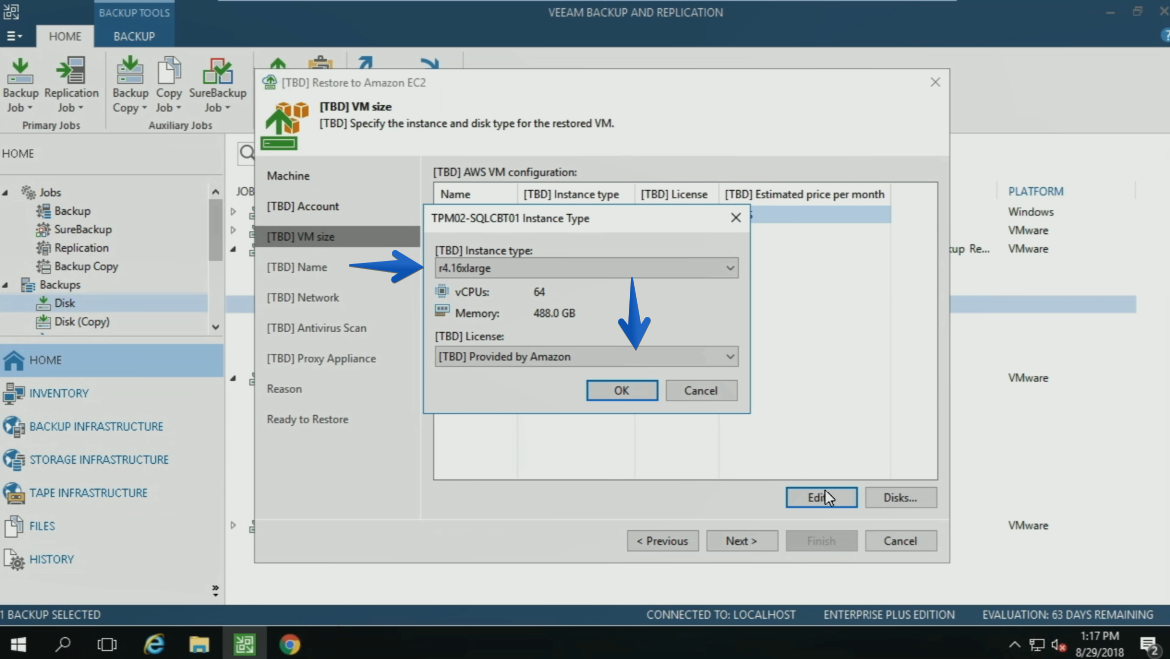Open the License dropdown

(586, 357)
